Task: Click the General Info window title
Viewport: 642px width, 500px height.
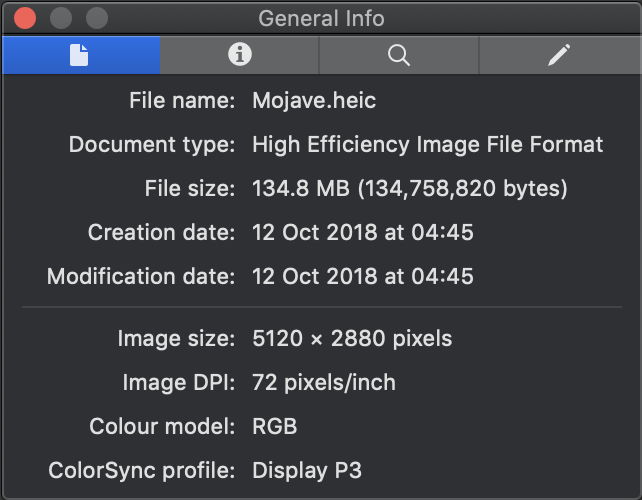Action: click(321, 19)
